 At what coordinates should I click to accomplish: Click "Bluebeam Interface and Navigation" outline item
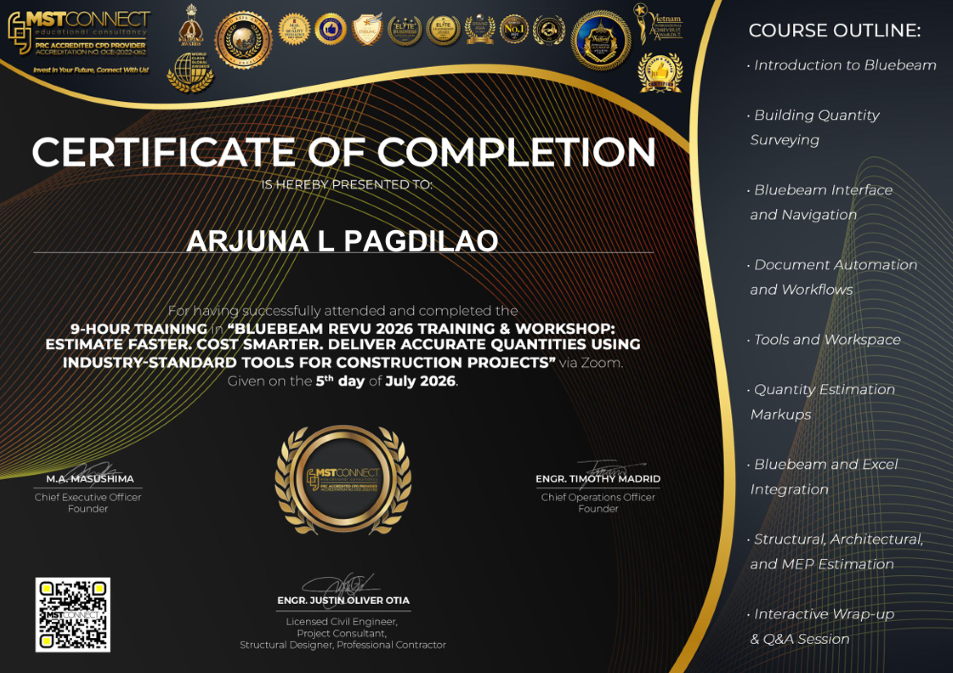coord(820,202)
